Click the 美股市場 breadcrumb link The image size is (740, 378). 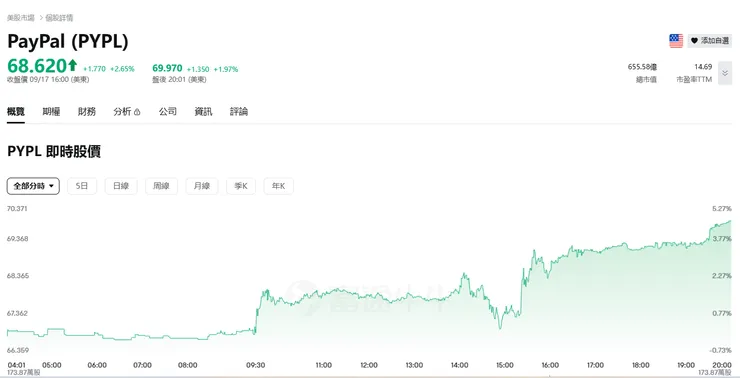tap(21, 18)
